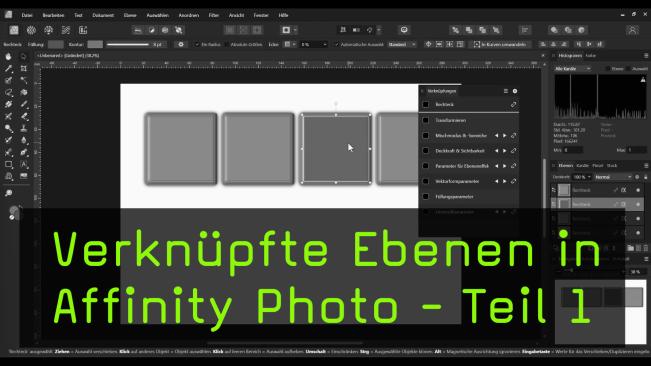The height and width of the screenshot is (366, 651).
Task: Toggle Rechteck checkbox in Verknüpfungen panel
Action: 426,105
